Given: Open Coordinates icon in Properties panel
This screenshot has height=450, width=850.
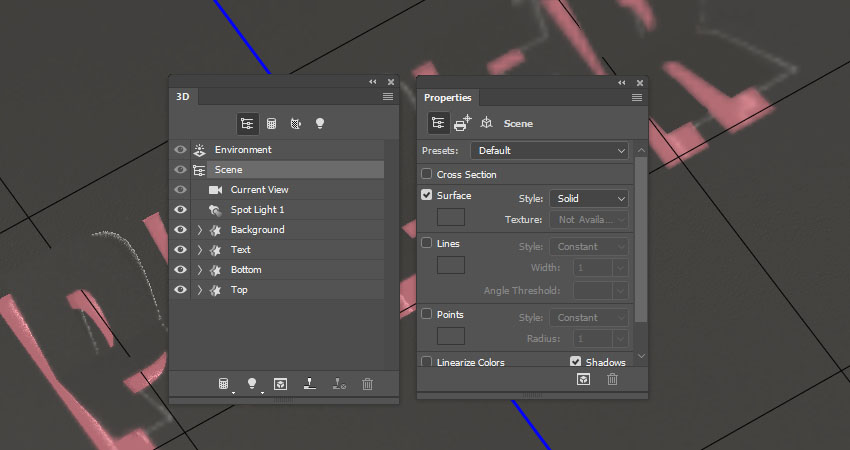Looking at the screenshot, I should 486,124.
